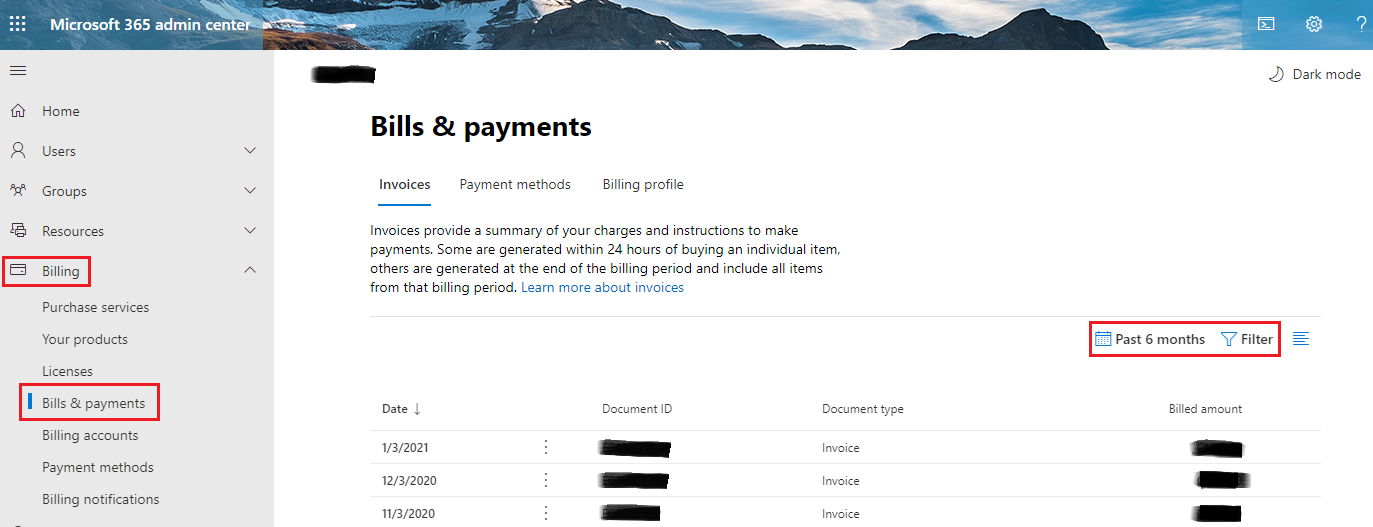Image resolution: width=1373 pixels, height=527 pixels.
Task: Click the Filter button label
Action: [x=1257, y=339]
